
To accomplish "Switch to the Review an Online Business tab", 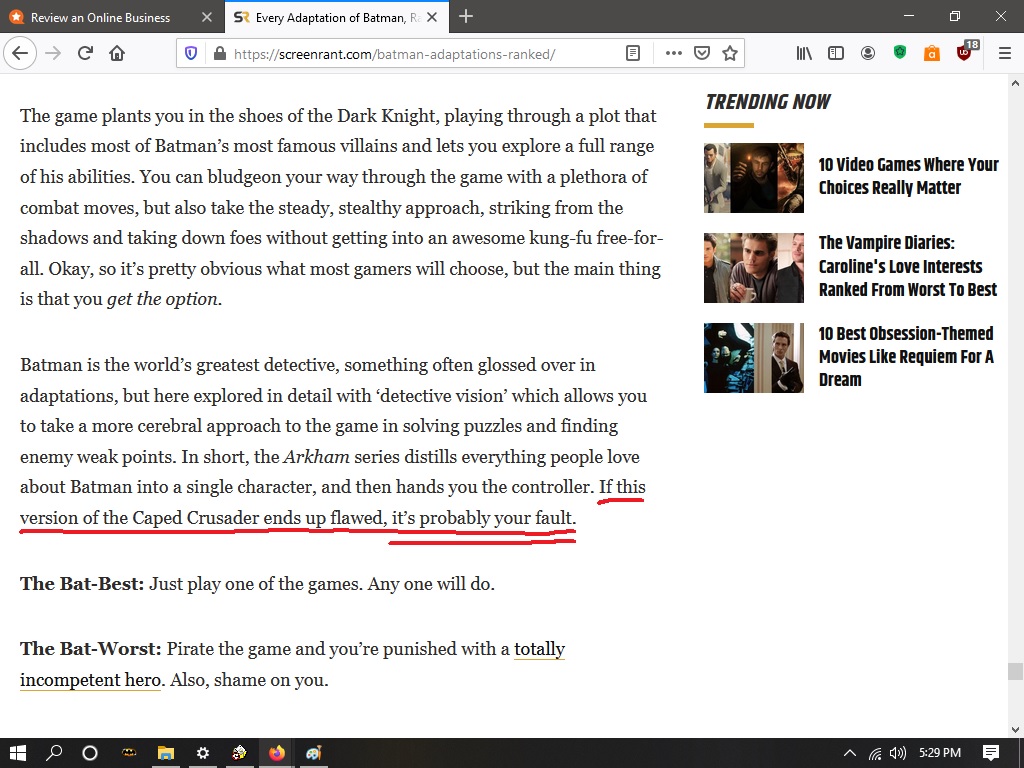I will (x=100, y=17).
